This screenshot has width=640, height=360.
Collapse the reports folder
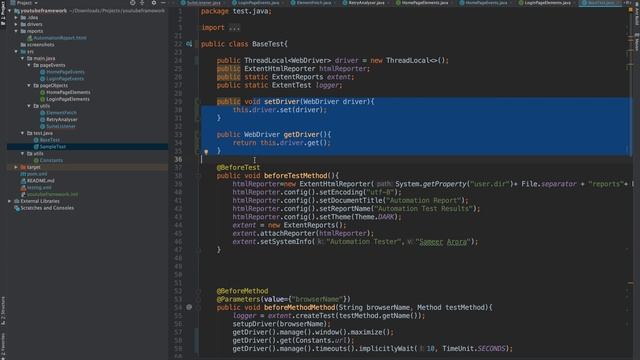tap(16, 31)
